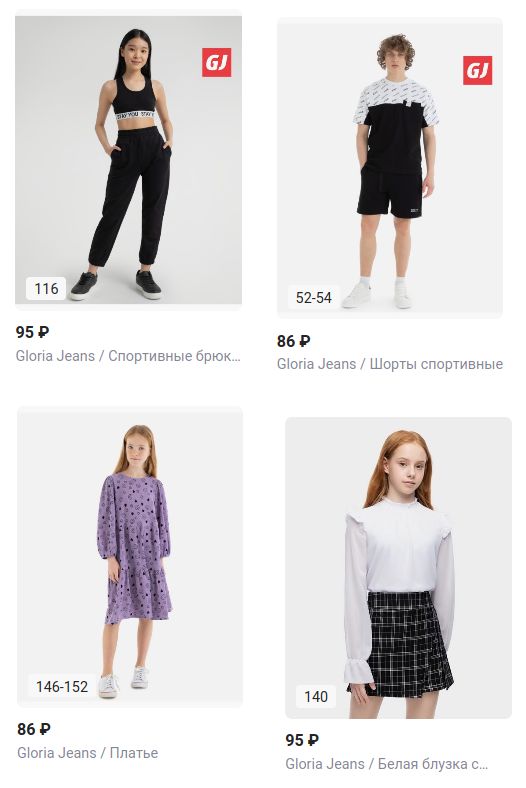Select the 146-152 size badge
This screenshot has height=788, width=526.
coord(62,686)
